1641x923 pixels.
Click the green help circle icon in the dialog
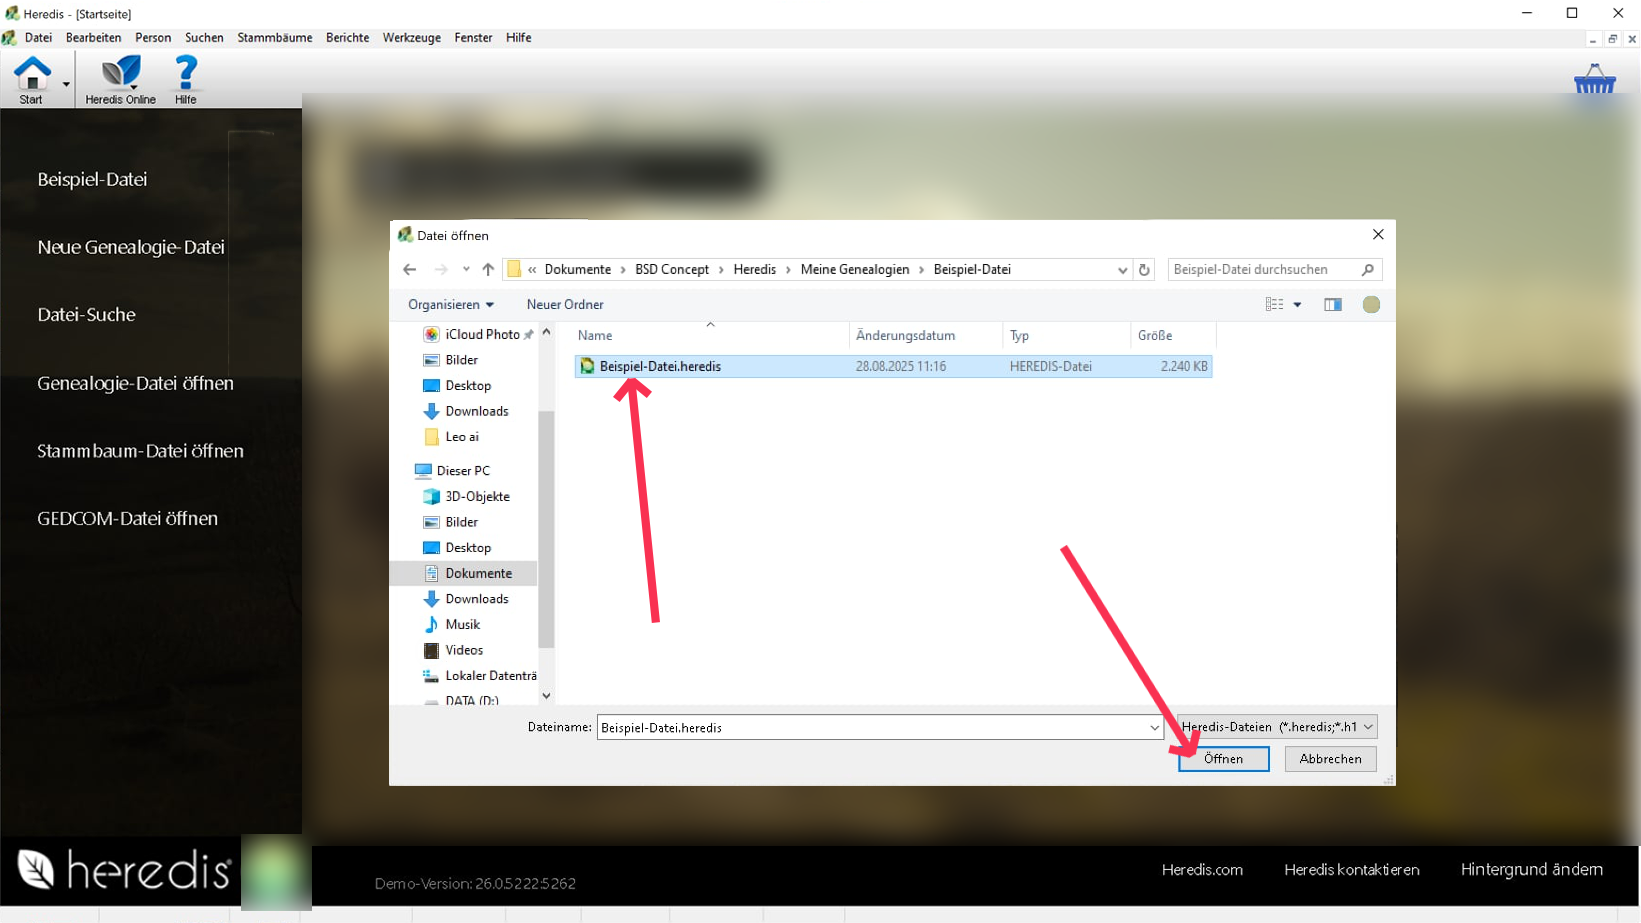(x=1371, y=305)
